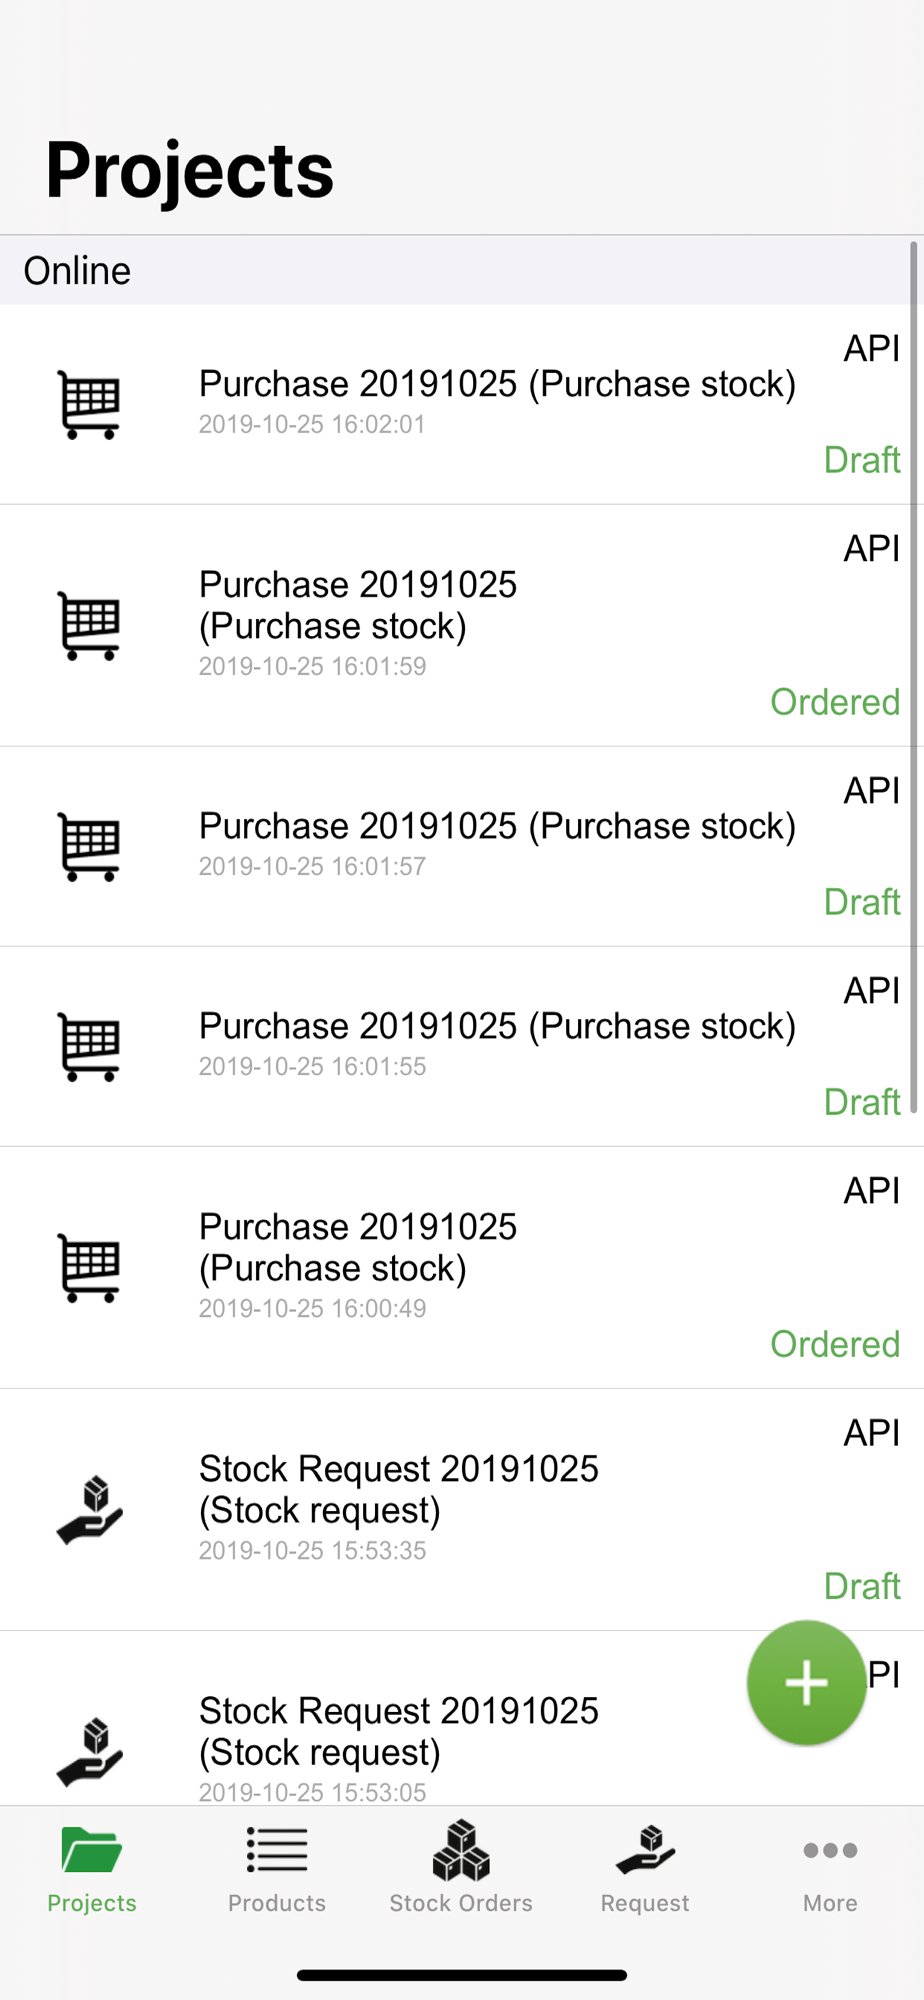Click hand-box icon of request at 15:53:35
This screenshot has height=2000, width=924.
[x=90, y=1509]
